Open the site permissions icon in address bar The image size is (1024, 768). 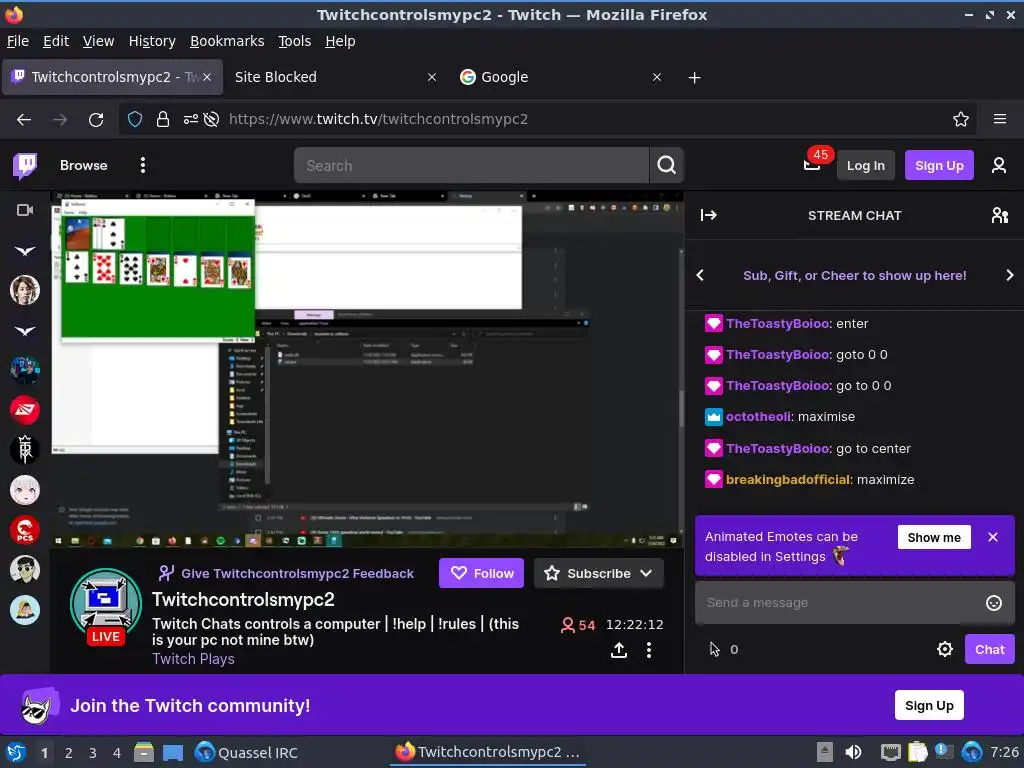[x=190, y=119]
